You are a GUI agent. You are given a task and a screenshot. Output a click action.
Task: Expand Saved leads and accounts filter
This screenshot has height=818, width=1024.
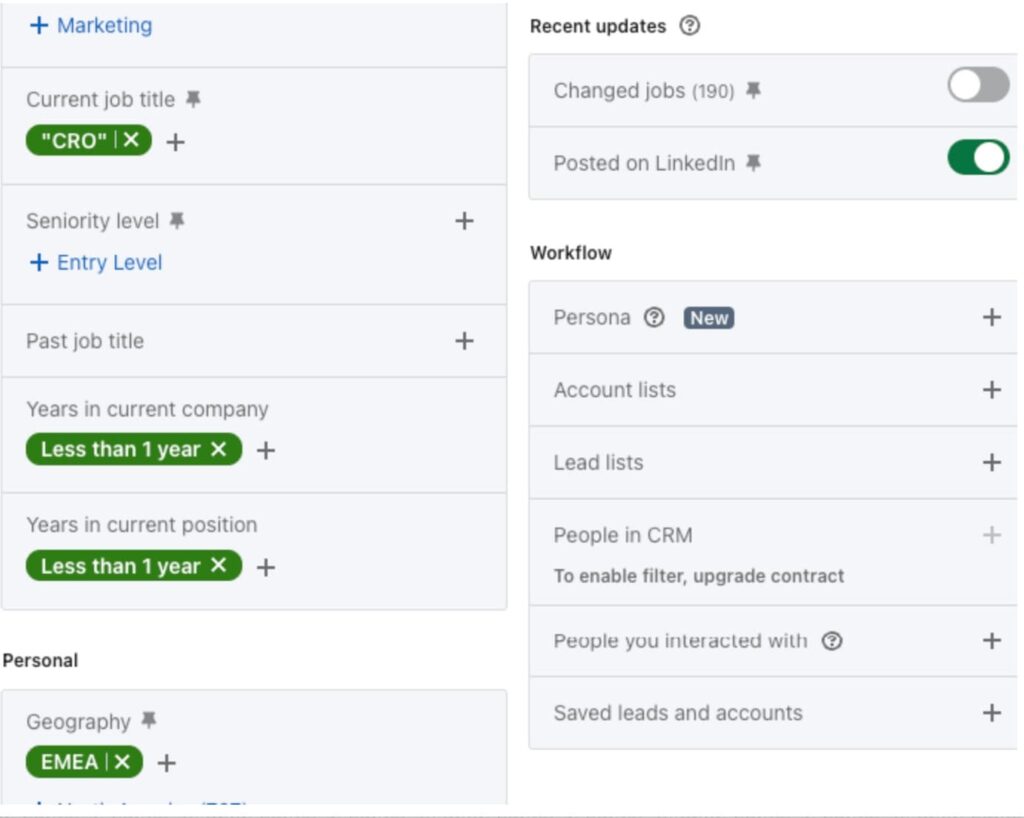point(991,713)
